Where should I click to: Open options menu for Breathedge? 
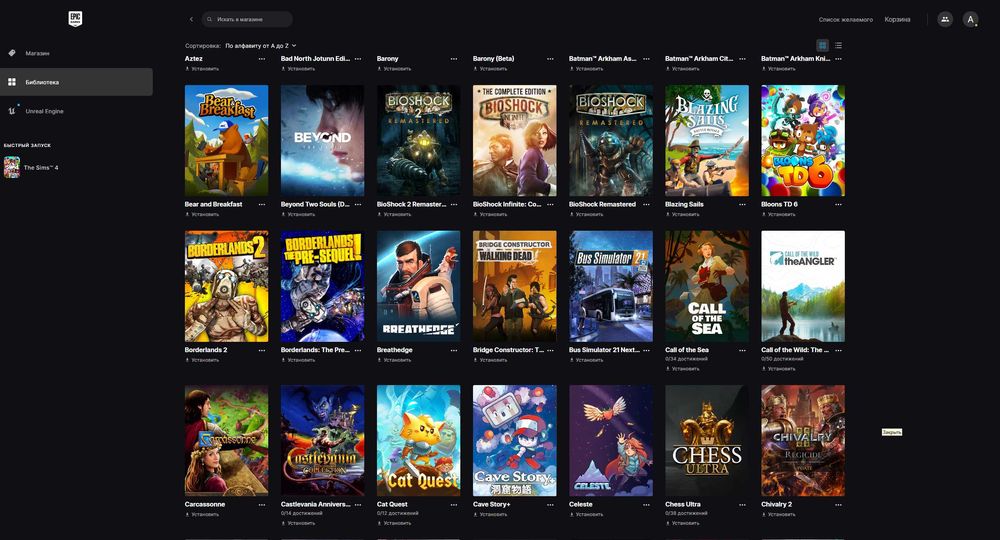coord(454,350)
